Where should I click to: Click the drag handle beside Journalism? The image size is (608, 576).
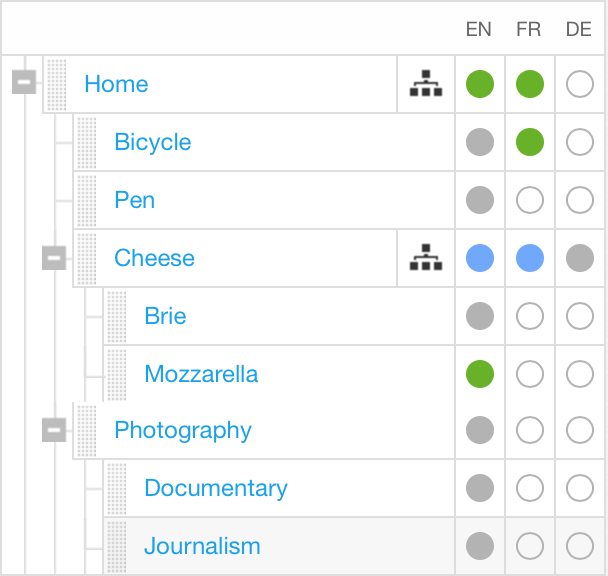pyautogui.click(x=117, y=547)
